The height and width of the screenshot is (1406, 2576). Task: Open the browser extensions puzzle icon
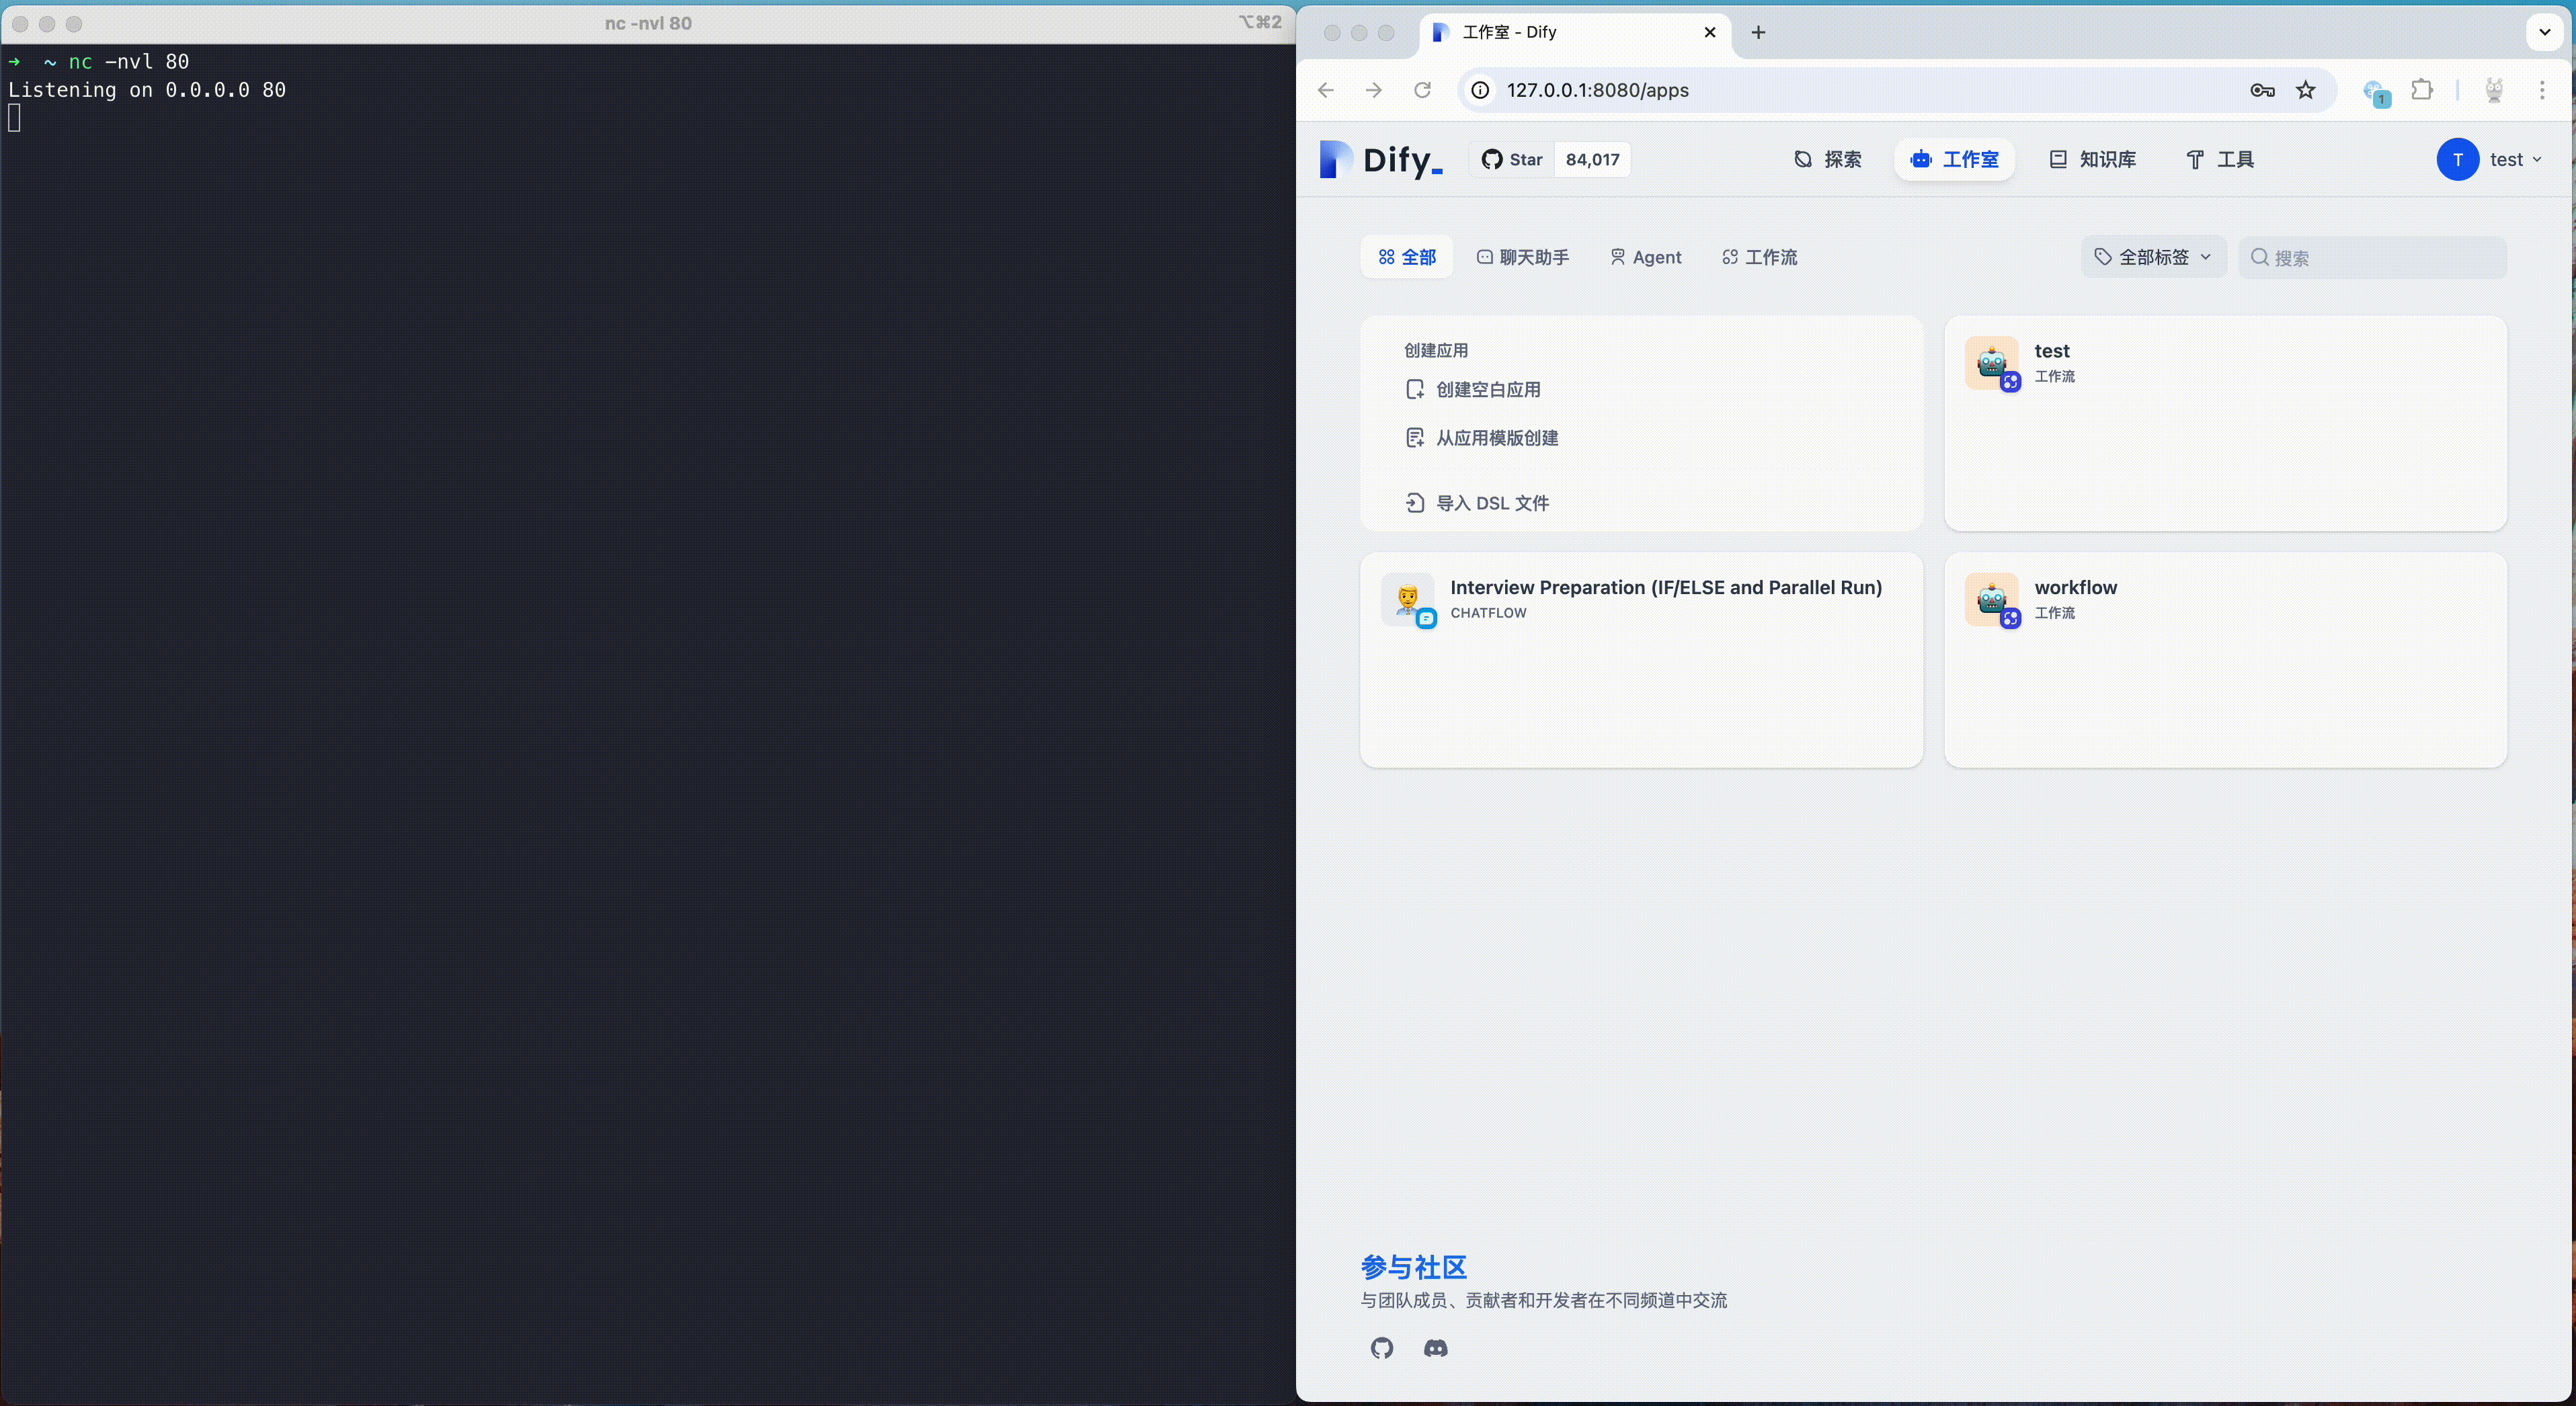pyautogui.click(x=2421, y=90)
